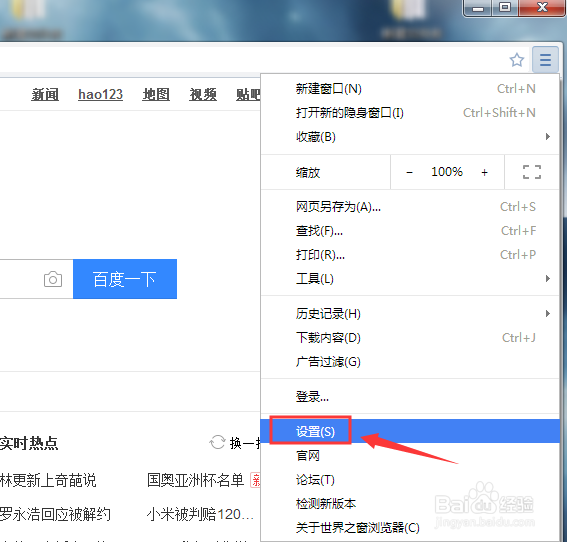The image size is (567, 542).
Task: Increase zoom with the plus button
Action: pyautogui.click(x=485, y=172)
